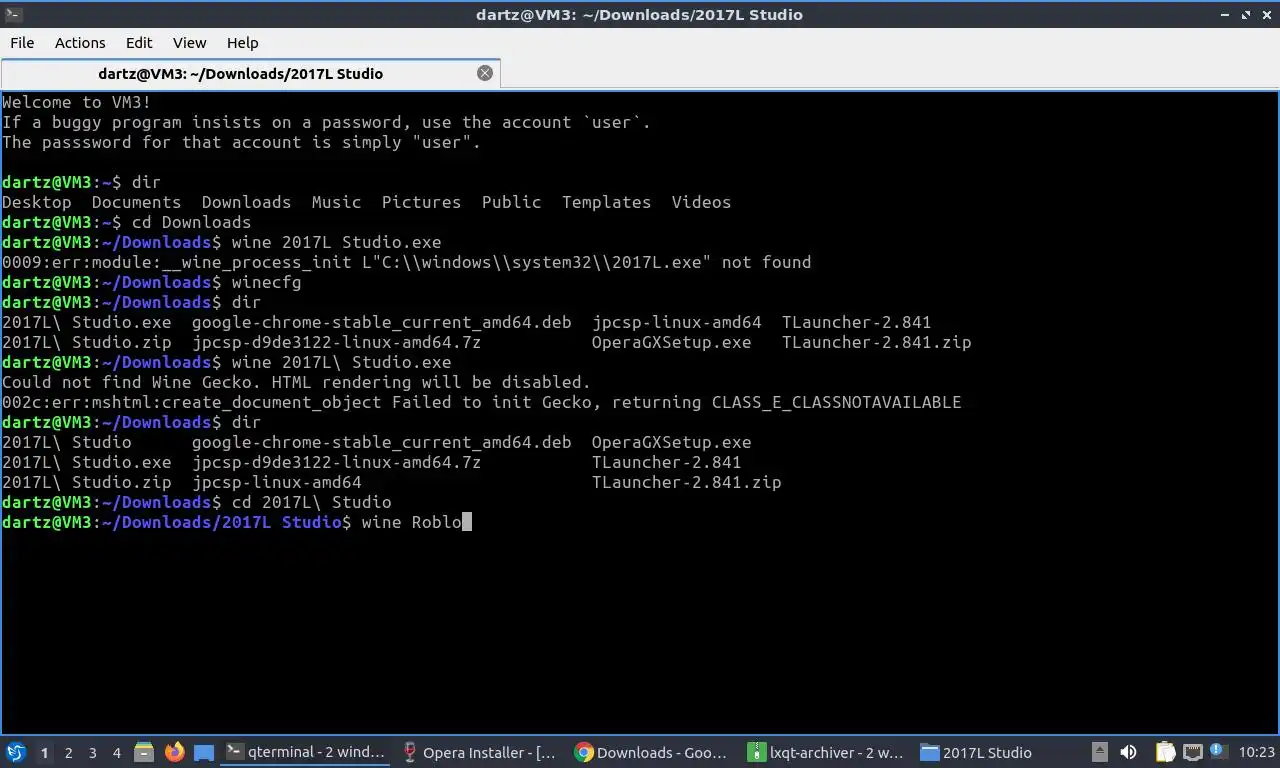This screenshot has width=1280, height=768.
Task: Switch to virtual desktop 3
Action: coord(92,752)
